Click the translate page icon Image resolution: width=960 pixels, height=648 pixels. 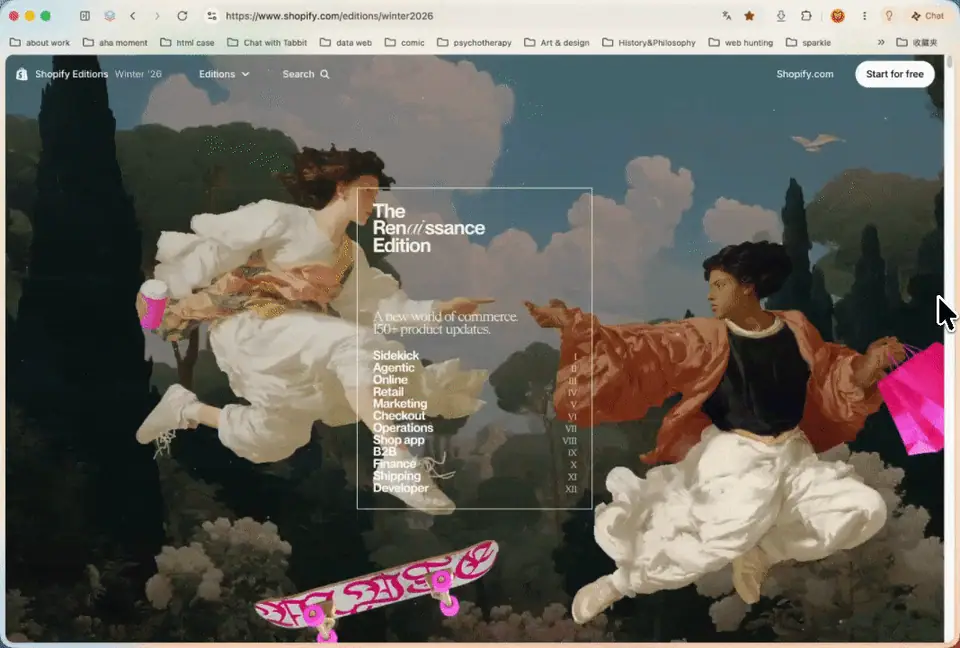click(727, 16)
